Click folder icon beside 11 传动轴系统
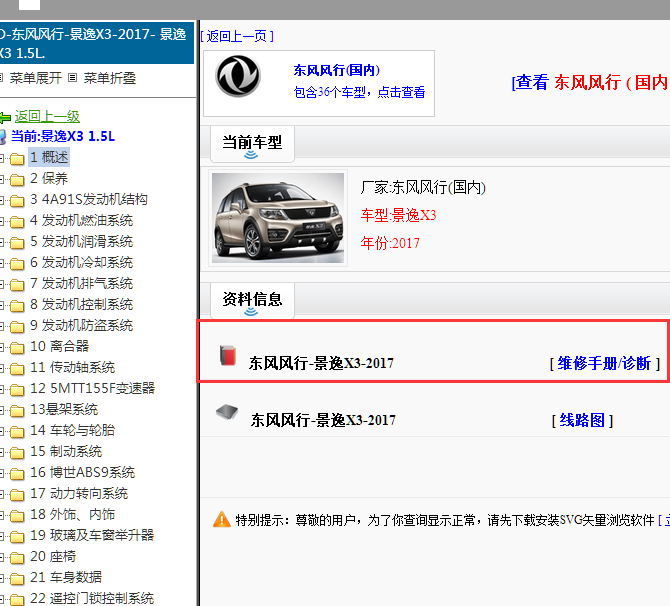The width and height of the screenshot is (670, 606). pyautogui.click(x=17, y=369)
